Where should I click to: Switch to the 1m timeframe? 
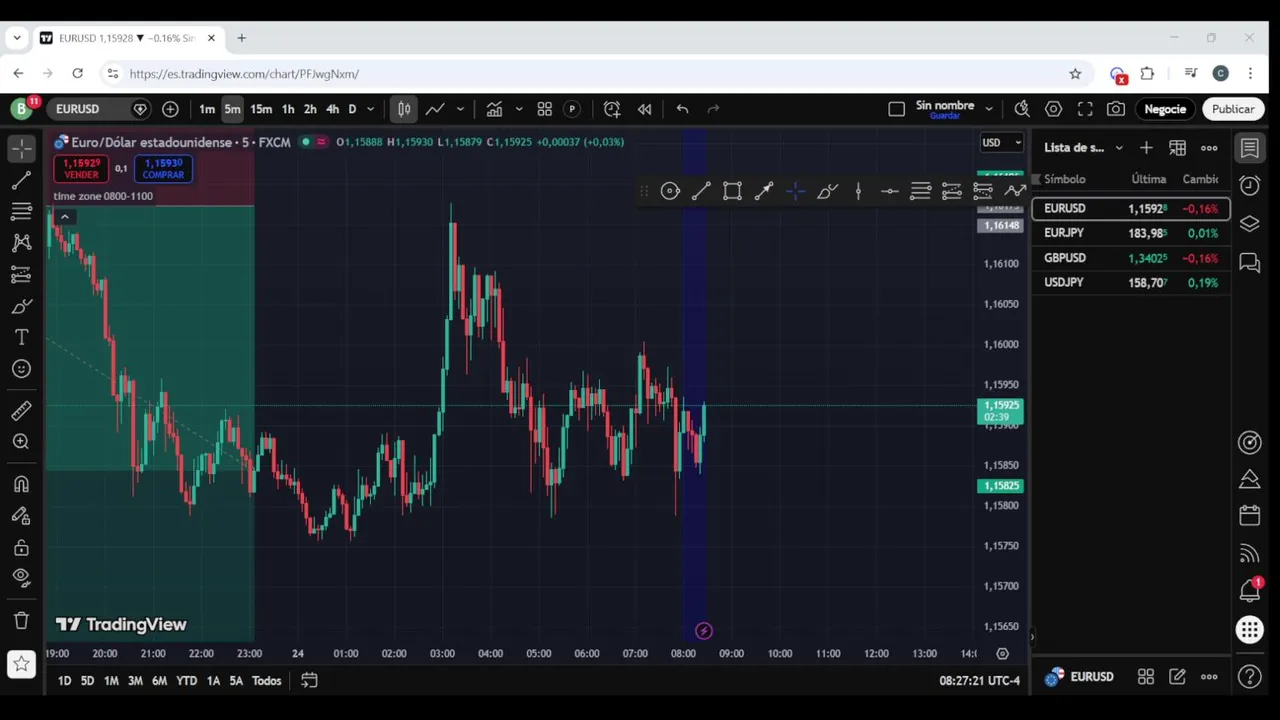(x=206, y=109)
